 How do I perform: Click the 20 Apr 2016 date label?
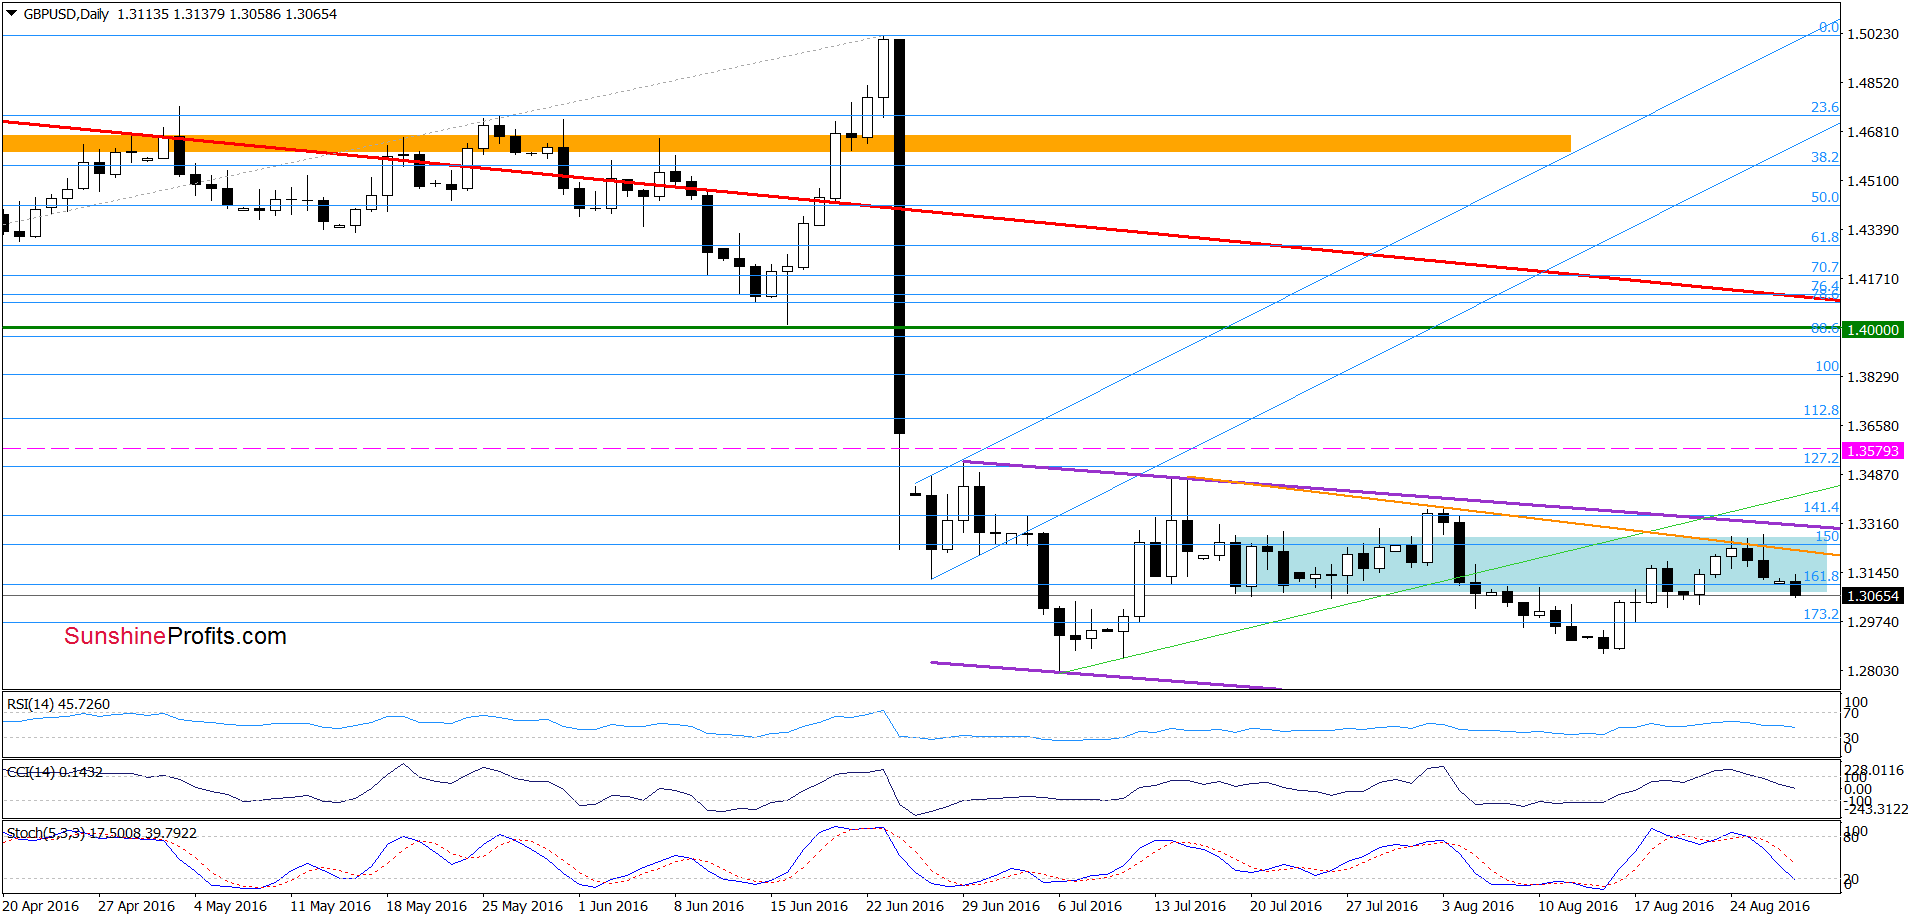coord(41,906)
